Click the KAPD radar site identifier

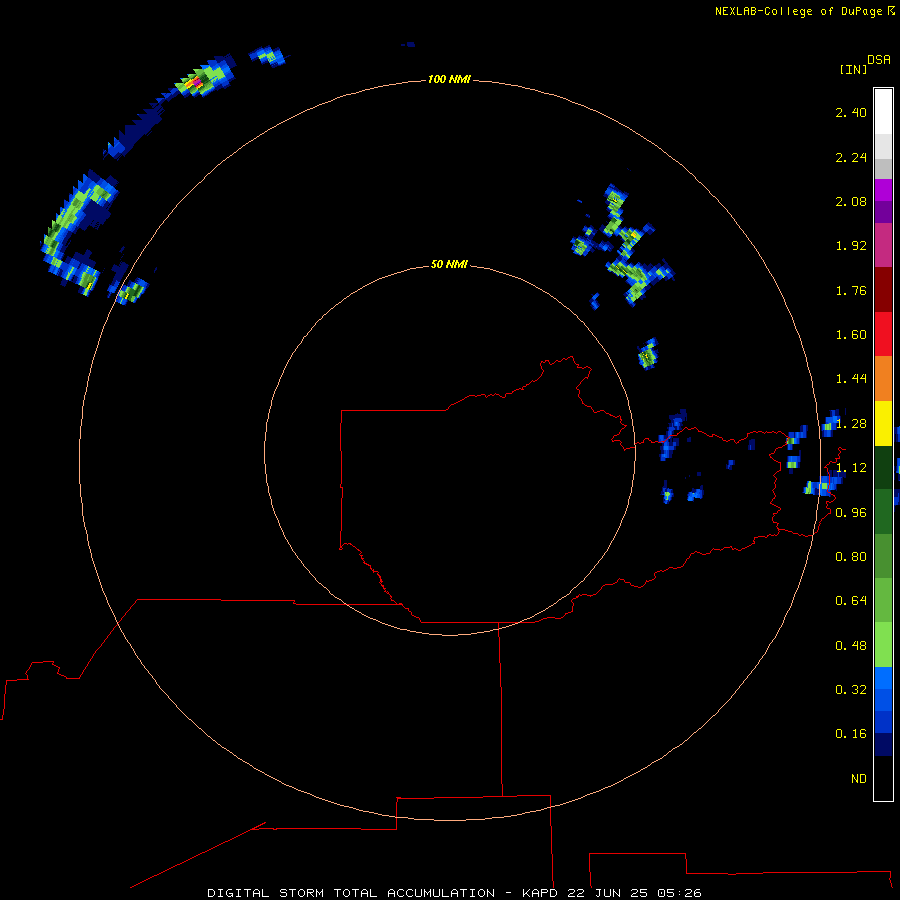pos(540,893)
